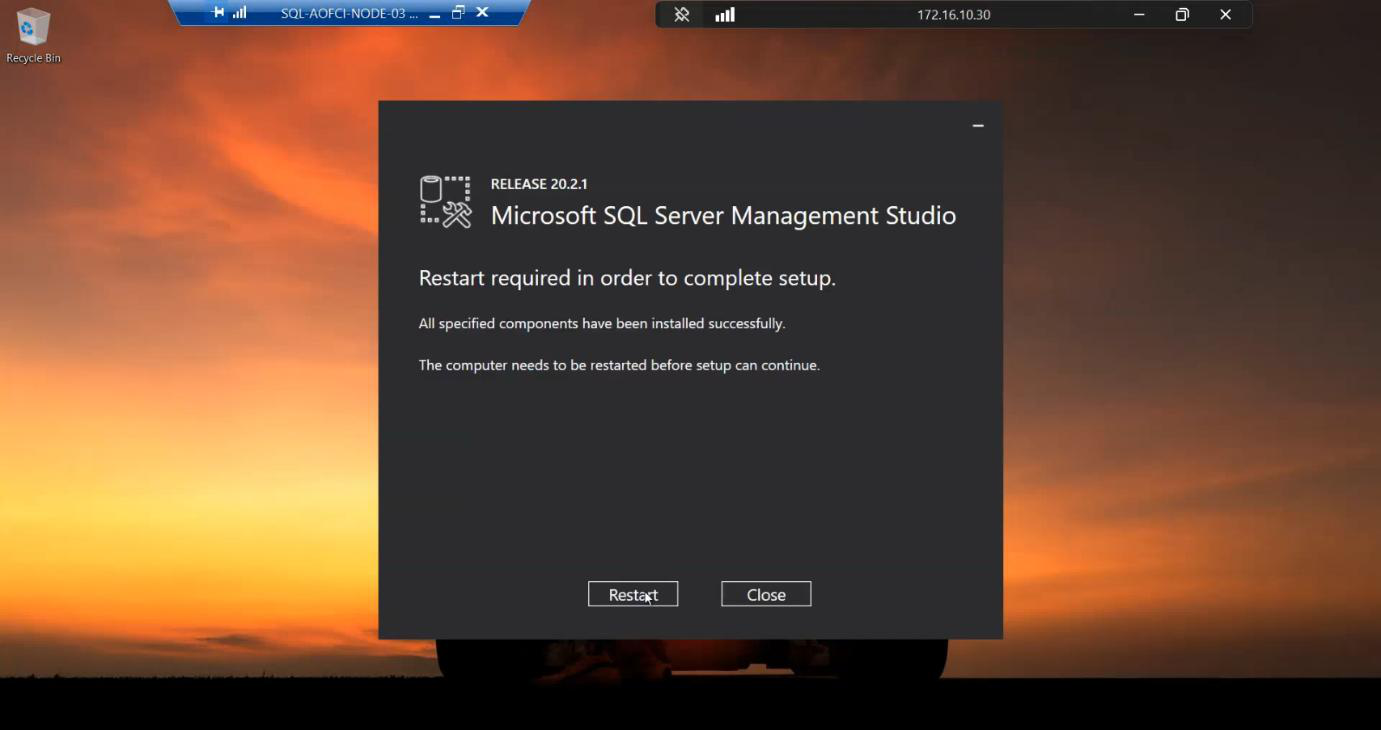Click the Restart button in SSMS setup
This screenshot has height=730, width=1381.
click(x=633, y=594)
